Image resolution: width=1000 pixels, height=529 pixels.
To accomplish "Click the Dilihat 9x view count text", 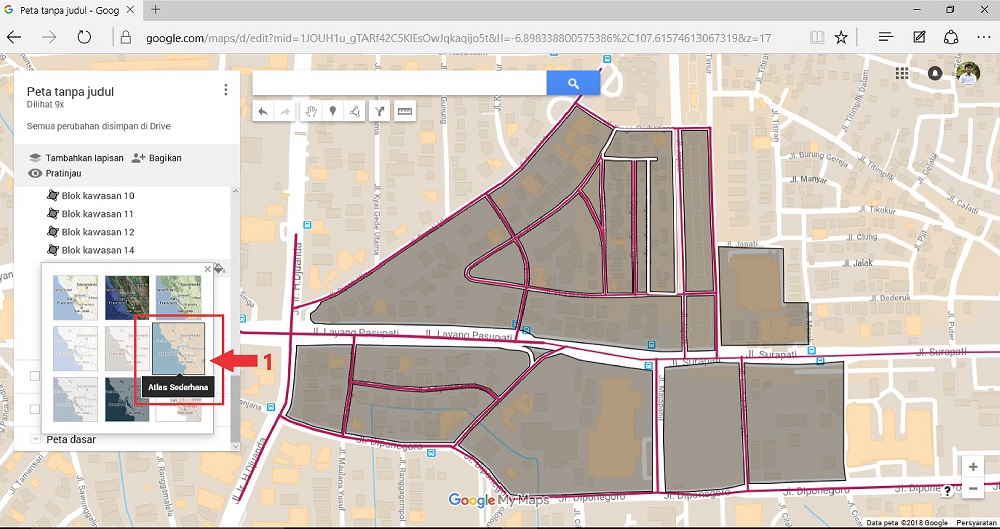I will 45,104.
